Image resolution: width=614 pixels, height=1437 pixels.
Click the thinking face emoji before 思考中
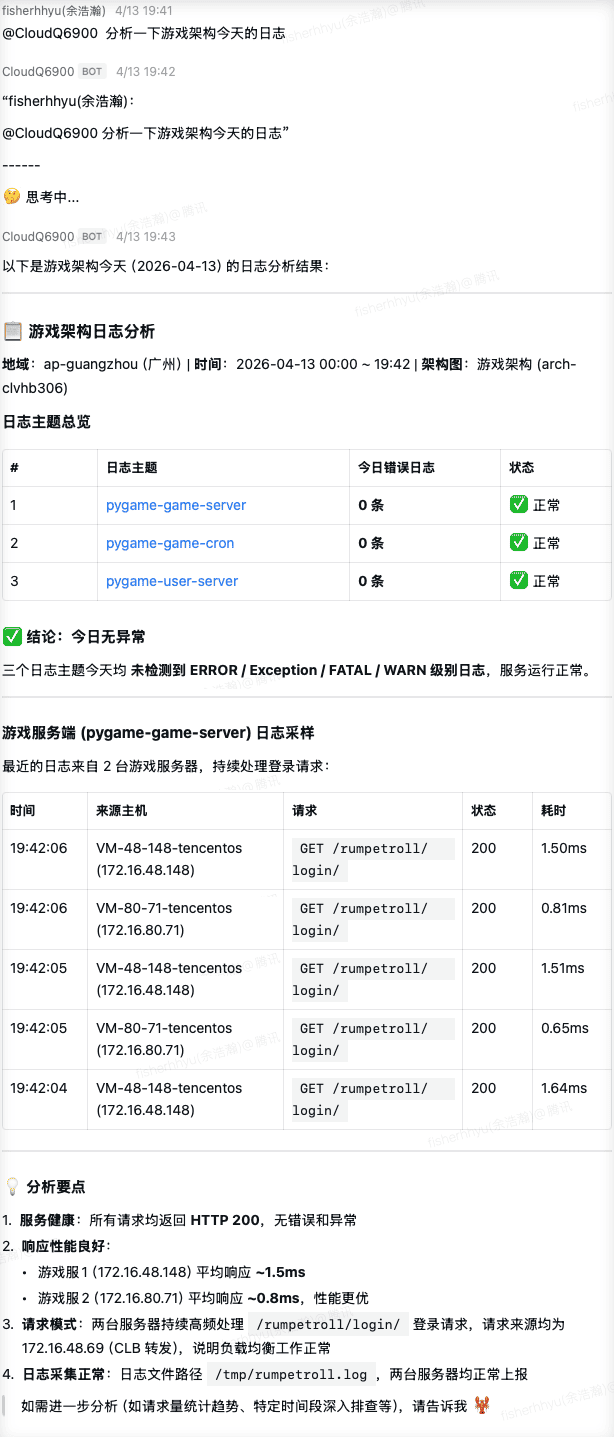click(12, 197)
